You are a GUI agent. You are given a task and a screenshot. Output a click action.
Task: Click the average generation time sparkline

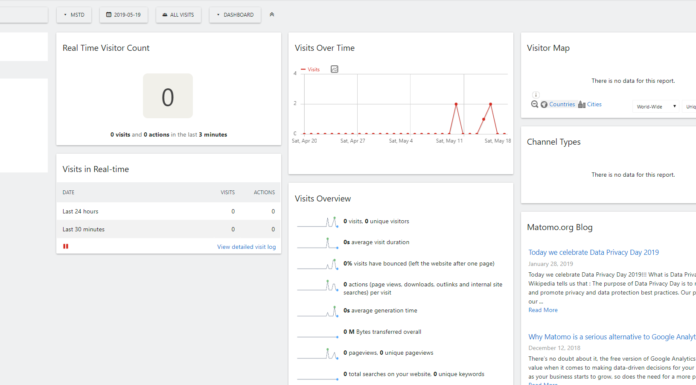pyautogui.click(x=318, y=311)
